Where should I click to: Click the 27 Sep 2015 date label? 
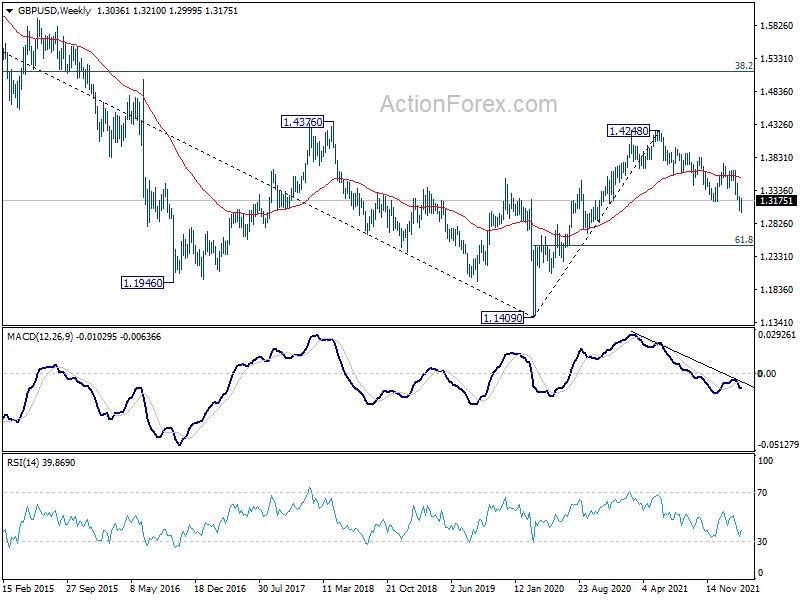[92, 588]
